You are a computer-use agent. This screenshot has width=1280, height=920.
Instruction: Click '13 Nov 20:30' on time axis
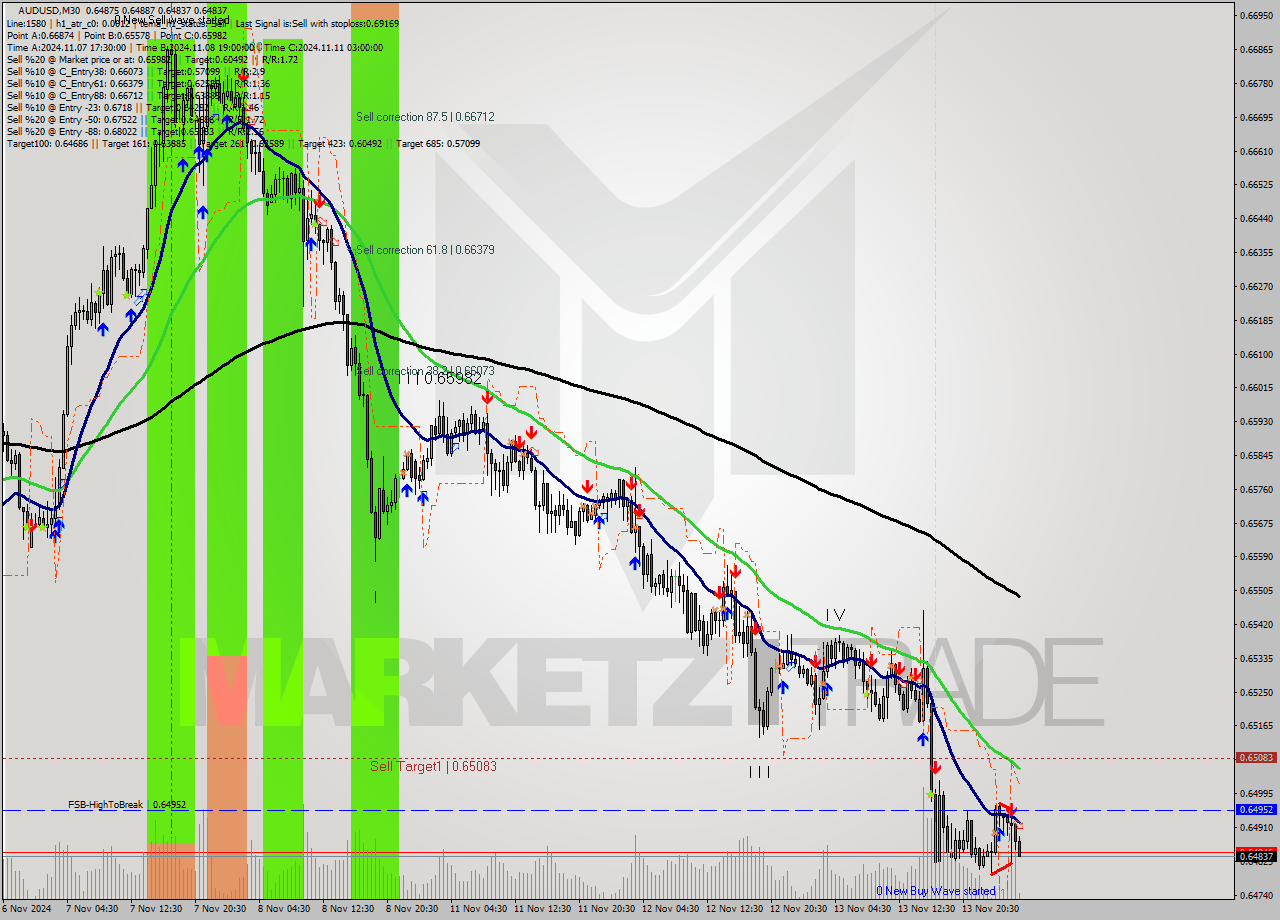coord(991,909)
